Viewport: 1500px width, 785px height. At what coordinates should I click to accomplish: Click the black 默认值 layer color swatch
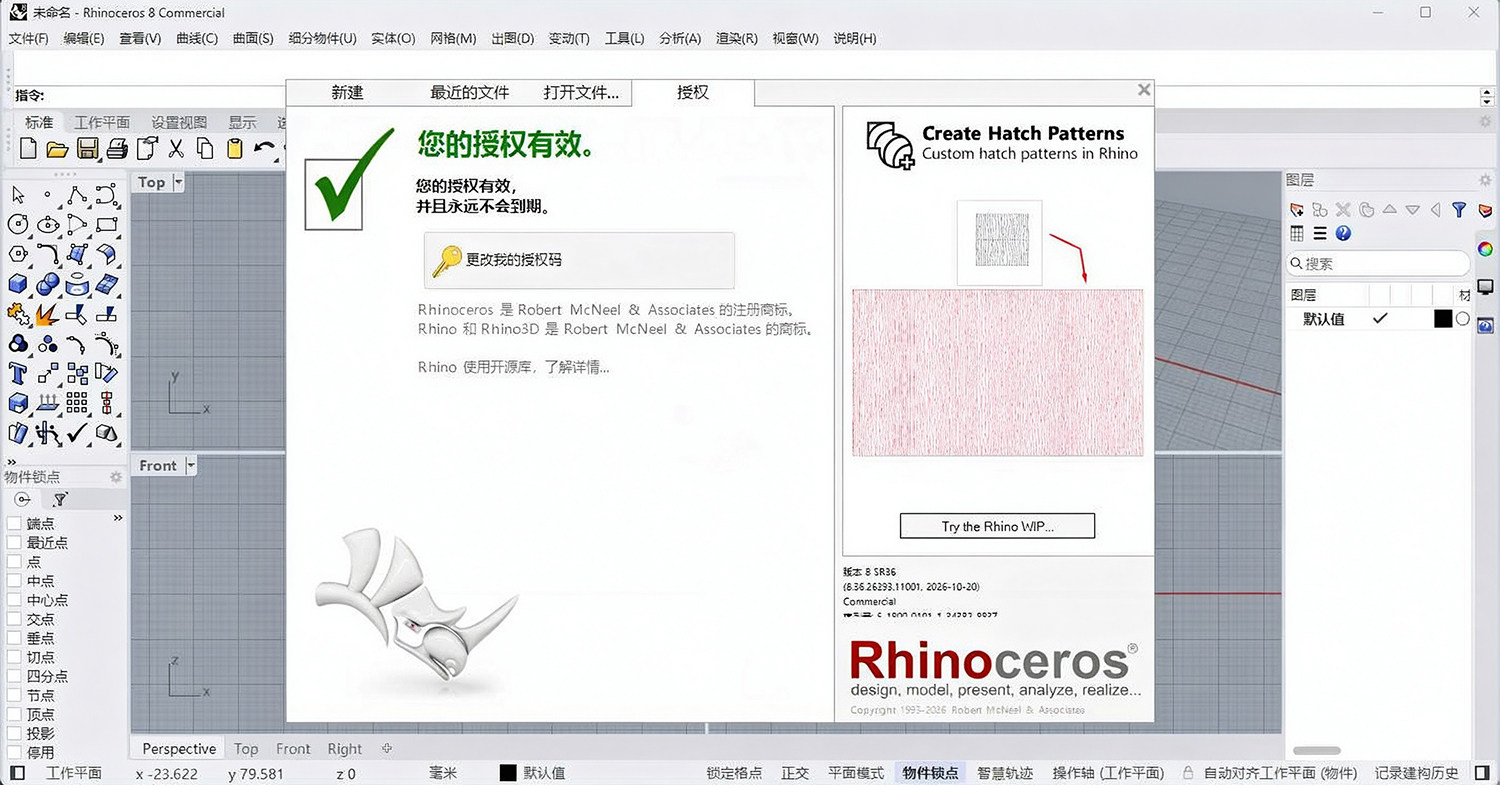(x=1443, y=319)
